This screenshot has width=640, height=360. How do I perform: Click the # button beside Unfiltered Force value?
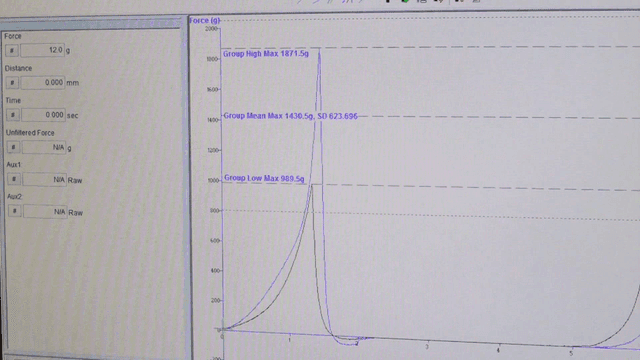[13, 147]
